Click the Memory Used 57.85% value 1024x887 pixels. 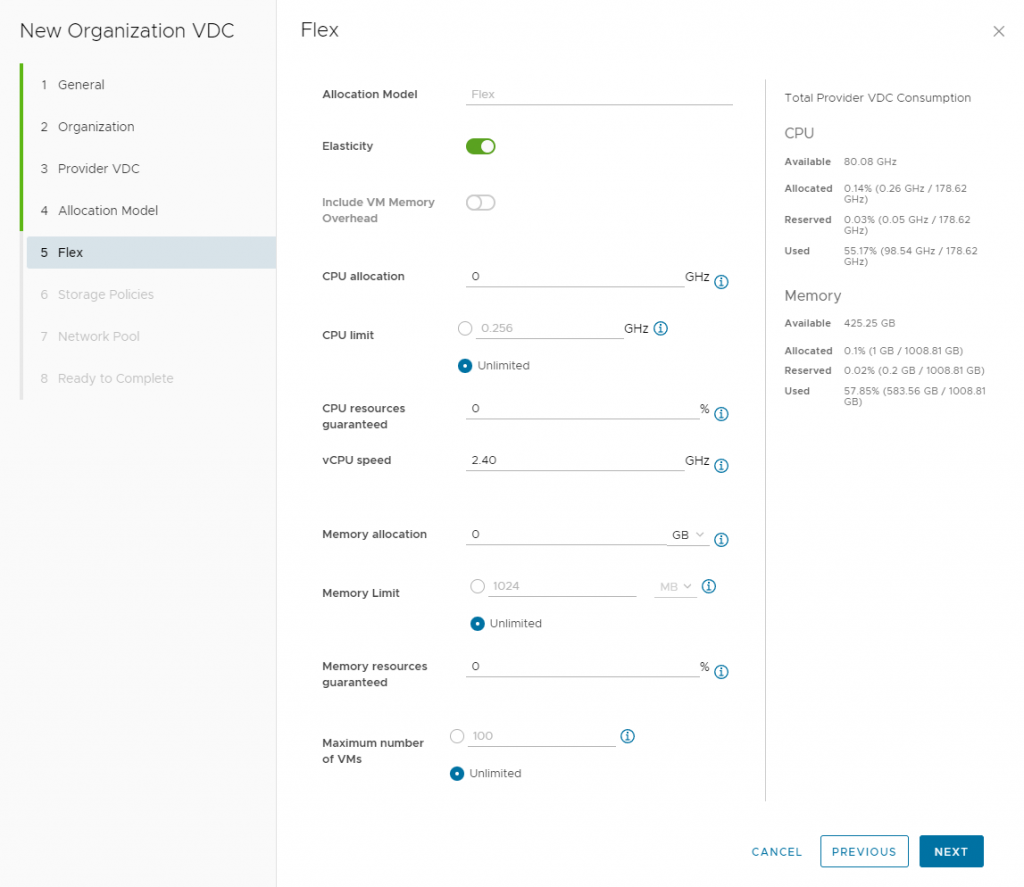click(x=914, y=396)
